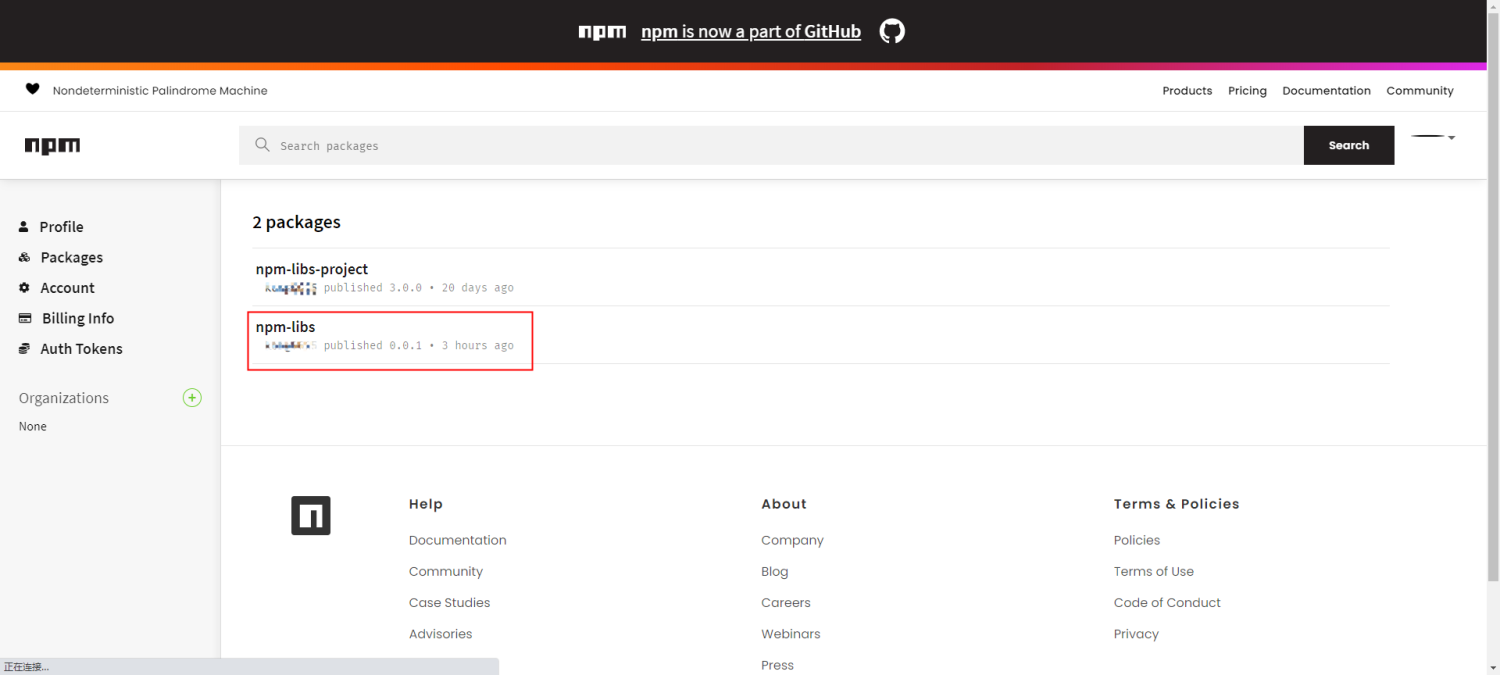Open the Pricing top menu

click(x=1247, y=91)
